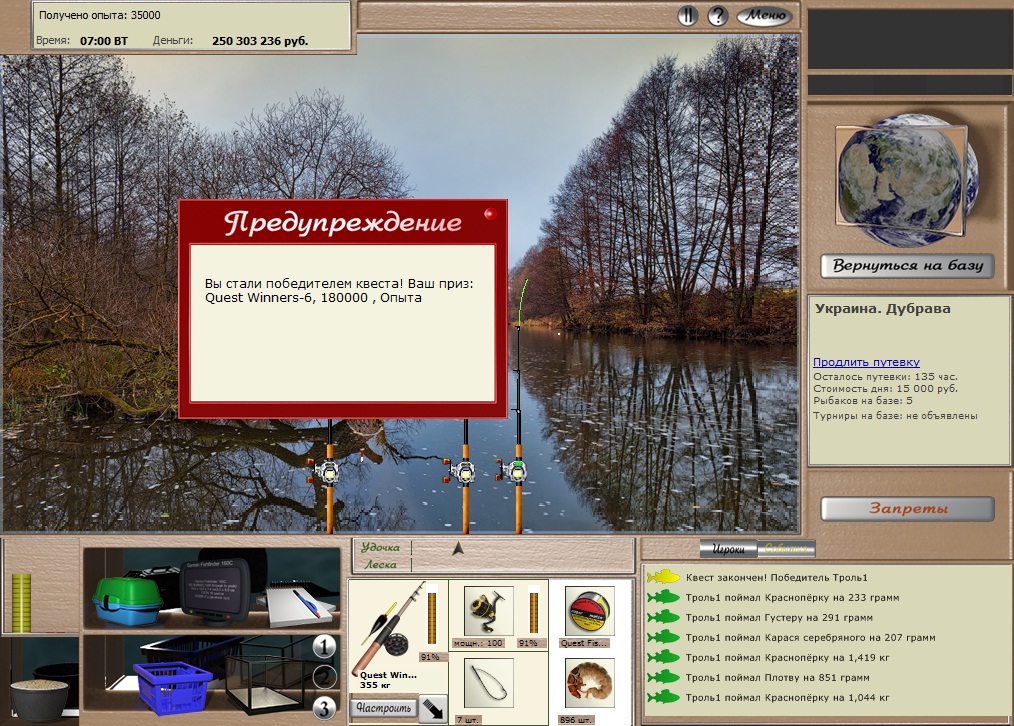Click the Квест закончен! Победитель Троль1 entry
The height and width of the screenshot is (726, 1014).
[x=776, y=577]
